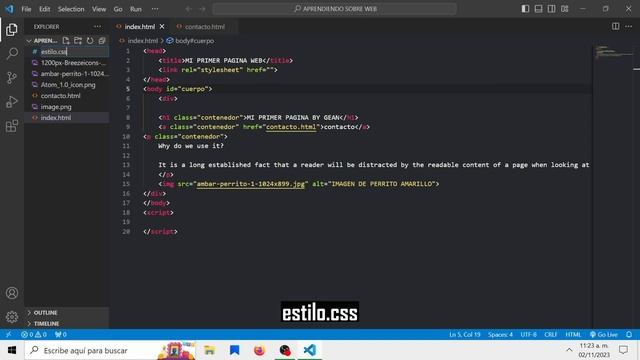Open the Manage gear icon
Image resolution: width=640 pixels, height=360 pixels.
tap(12, 317)
